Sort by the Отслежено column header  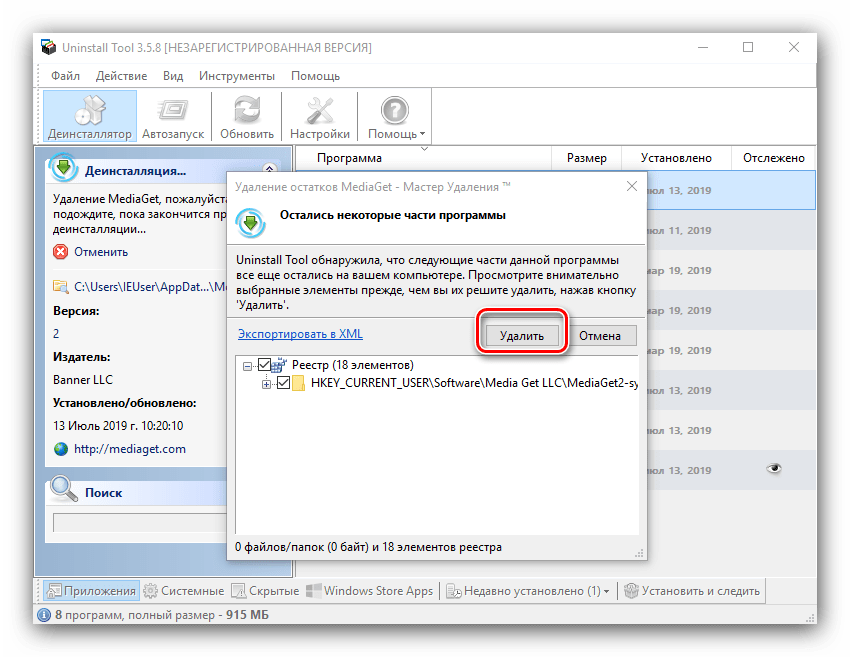(774, 158)
